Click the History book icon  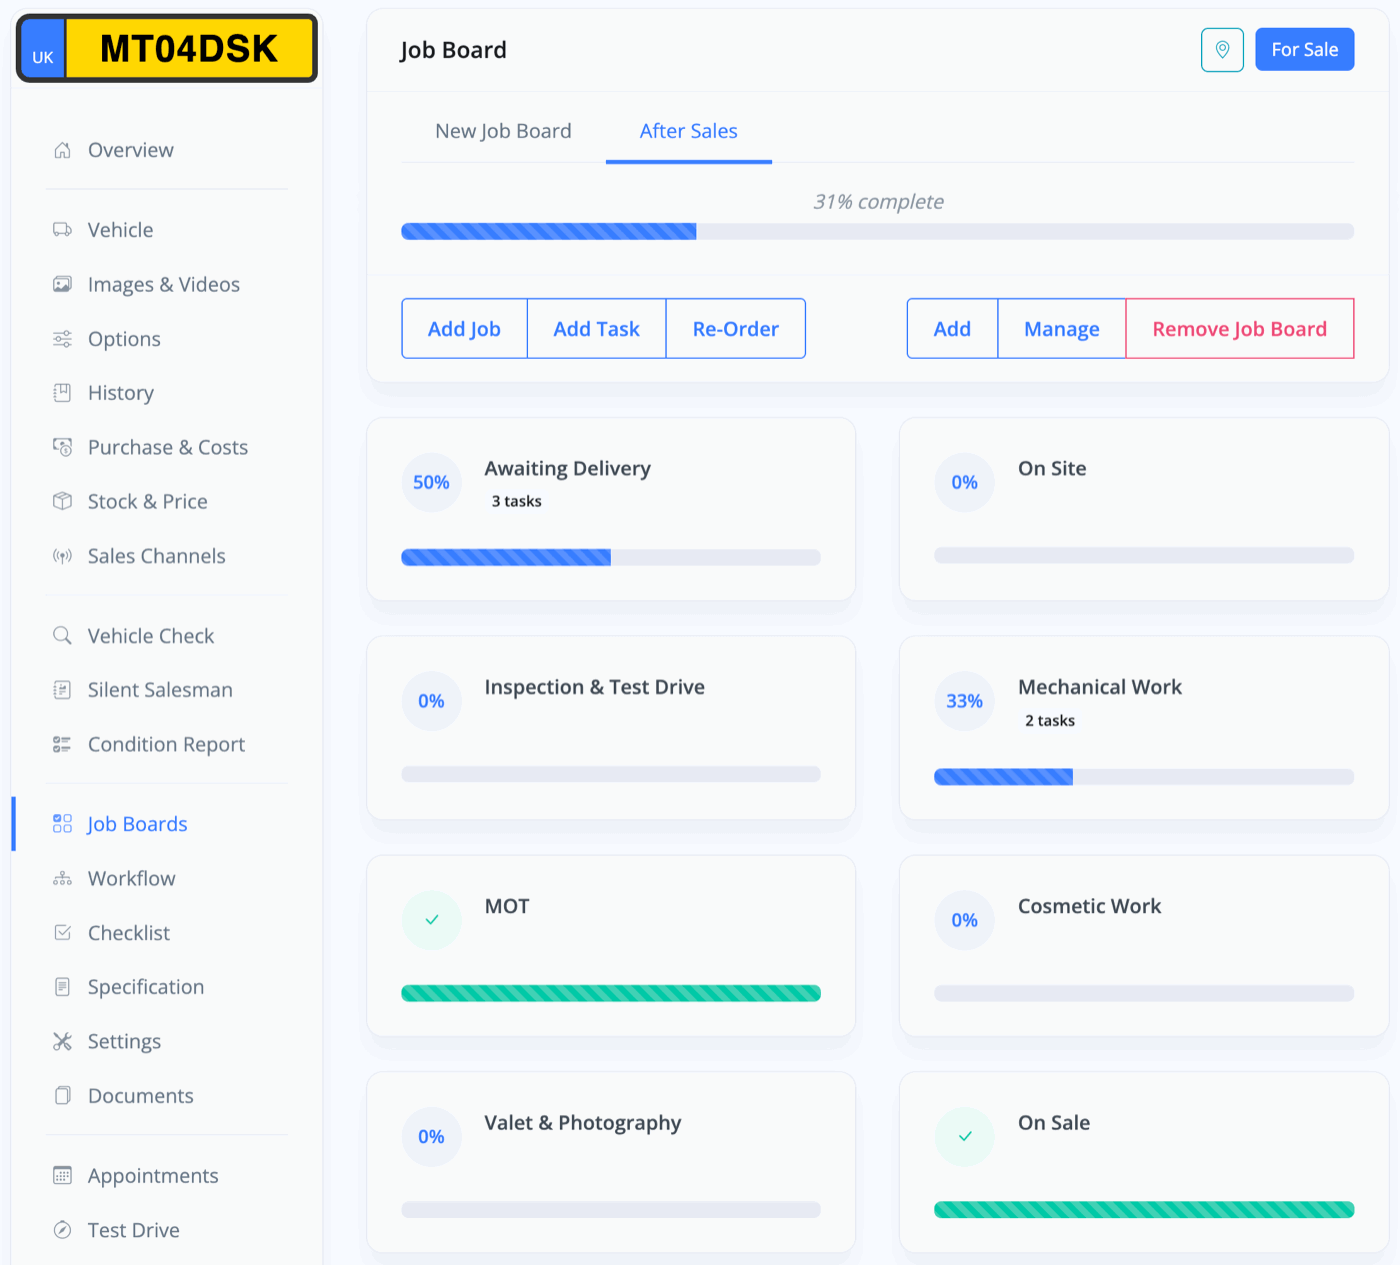click(62, 393)
